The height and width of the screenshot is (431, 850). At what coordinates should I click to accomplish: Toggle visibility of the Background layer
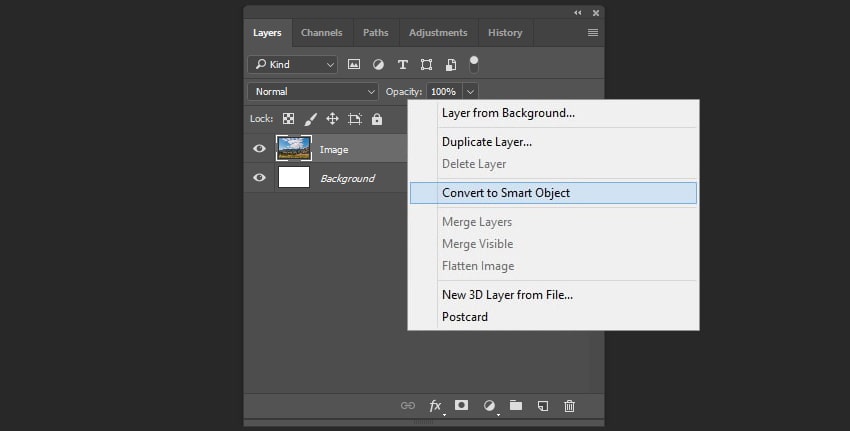[x=259, y=178]
